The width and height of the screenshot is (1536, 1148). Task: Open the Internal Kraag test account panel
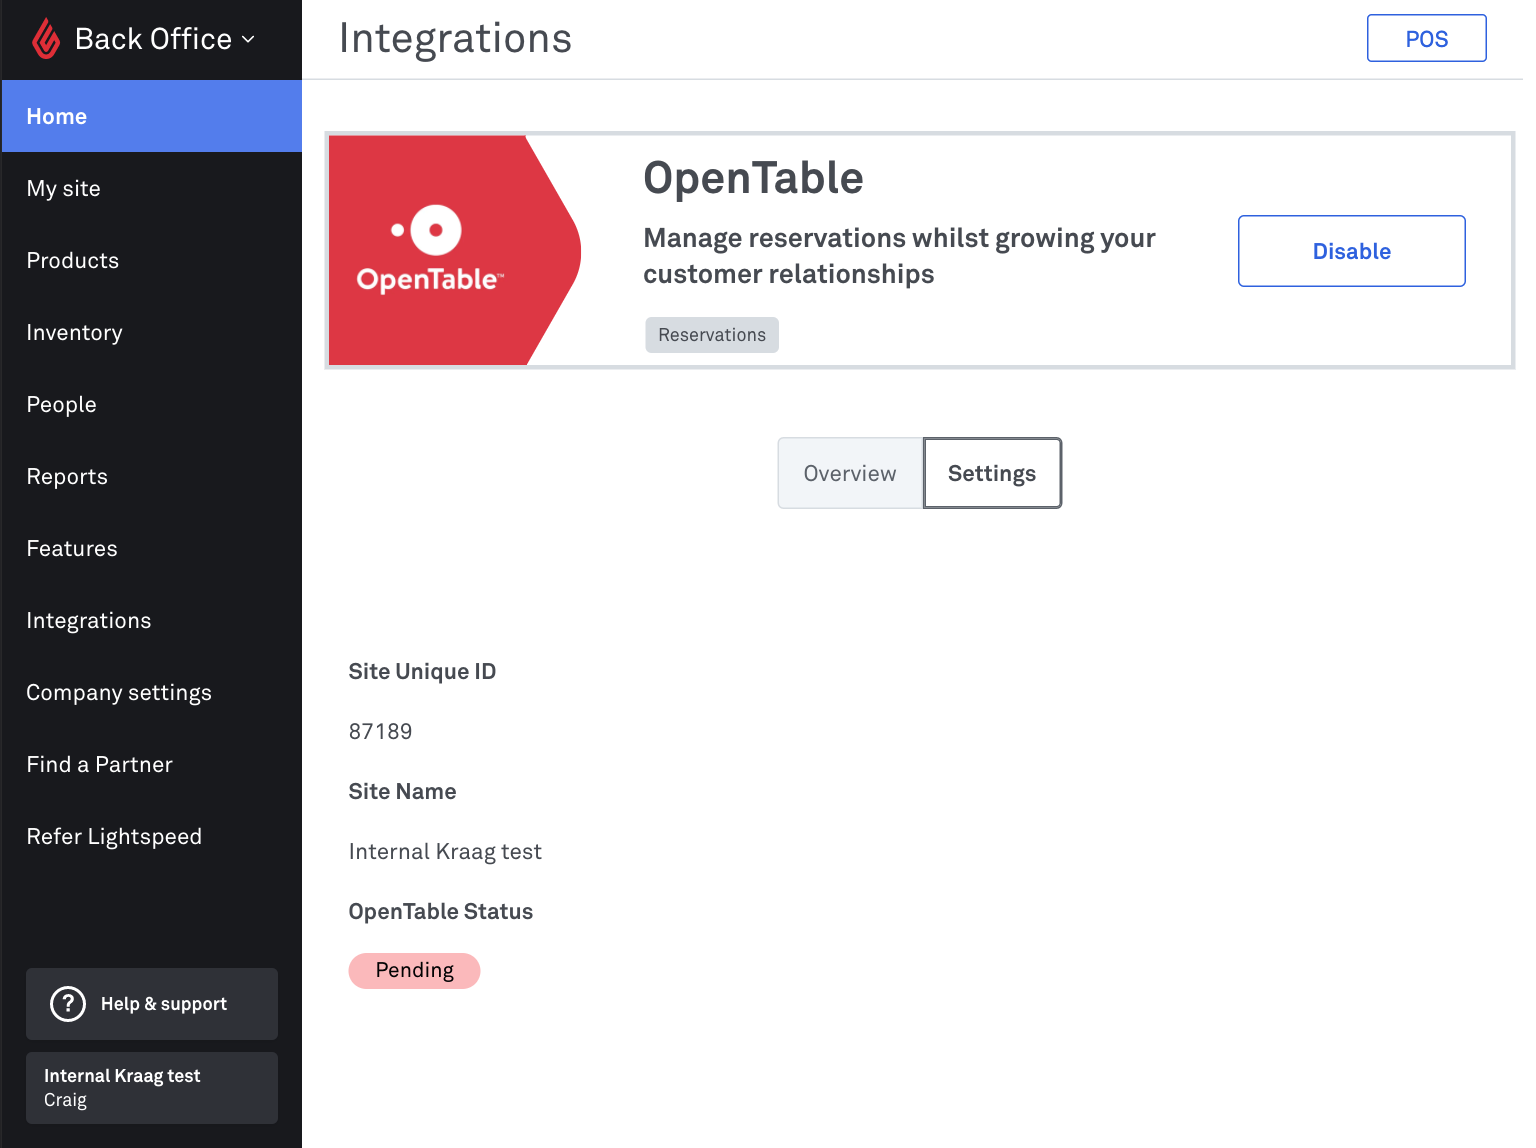coord(152,1087)
